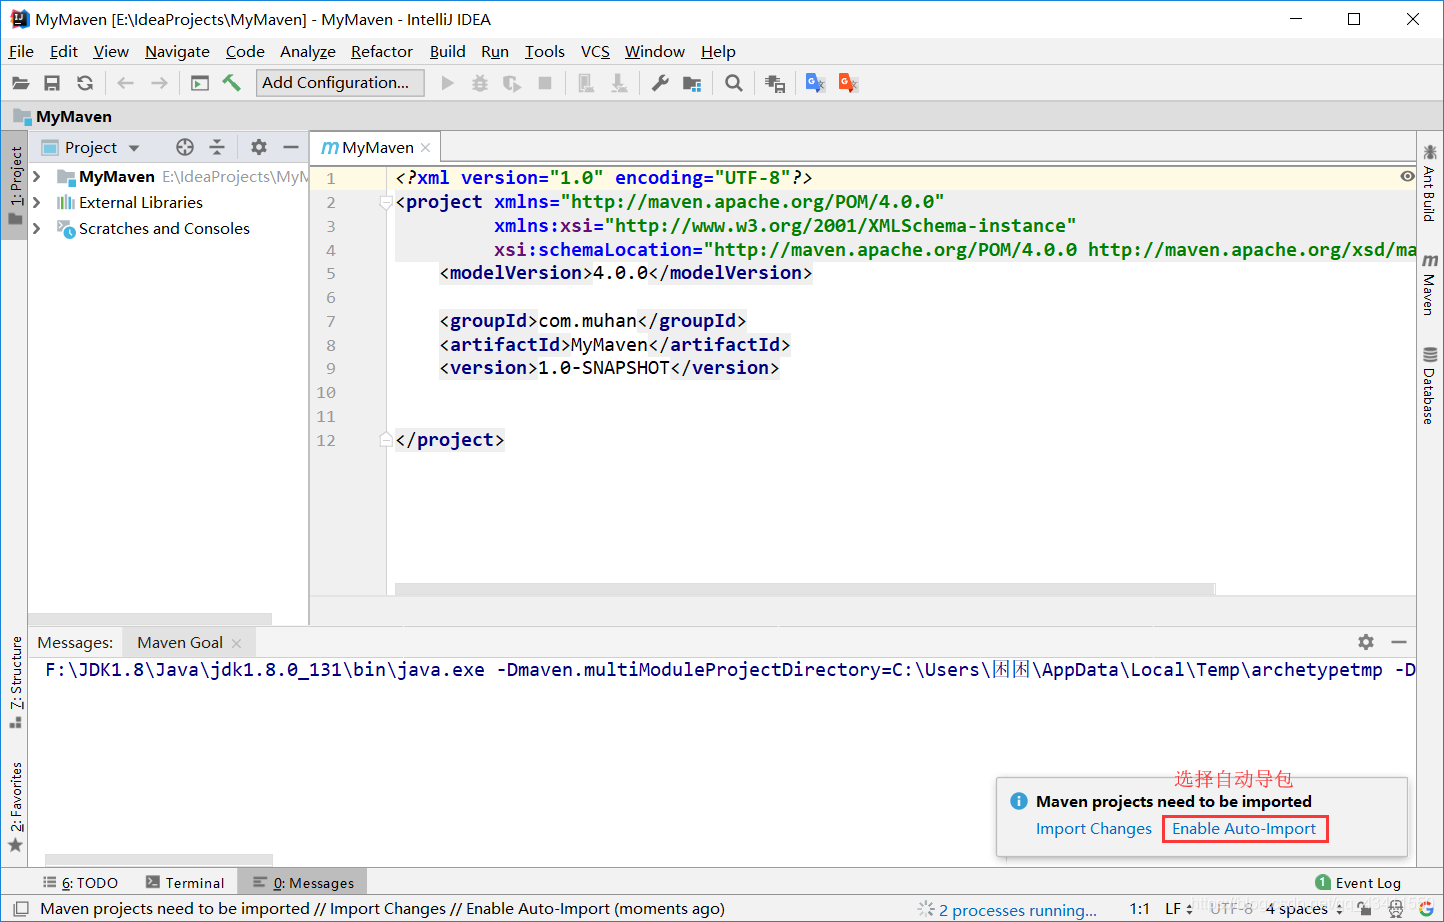Image resolution: width=1444 pixels, height=922 pixels.
Task: Toggle the editor inspection eye icon
Action: [x=1407, y=176]
